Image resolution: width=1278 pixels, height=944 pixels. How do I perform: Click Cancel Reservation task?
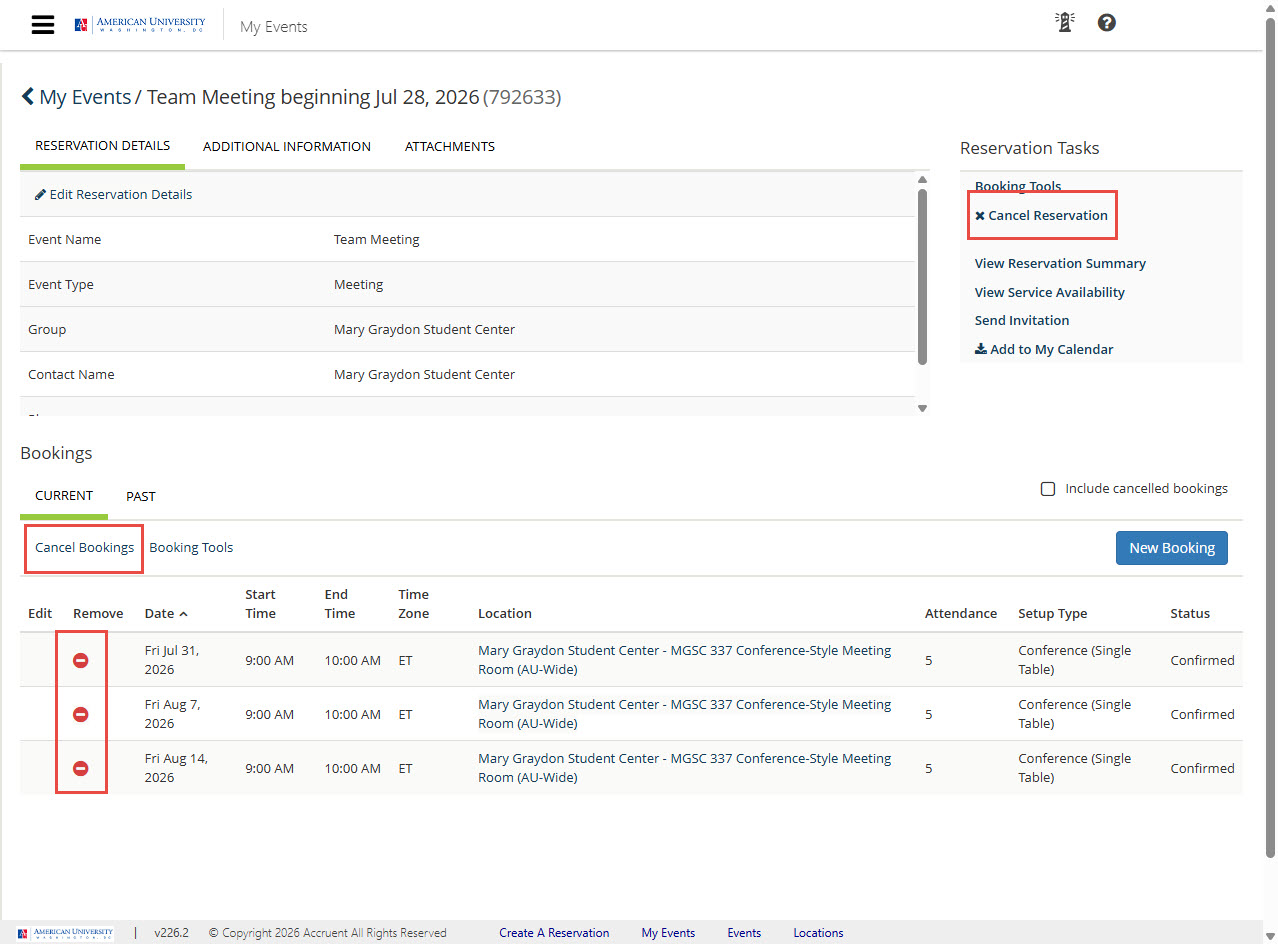tap(1041, 215)
